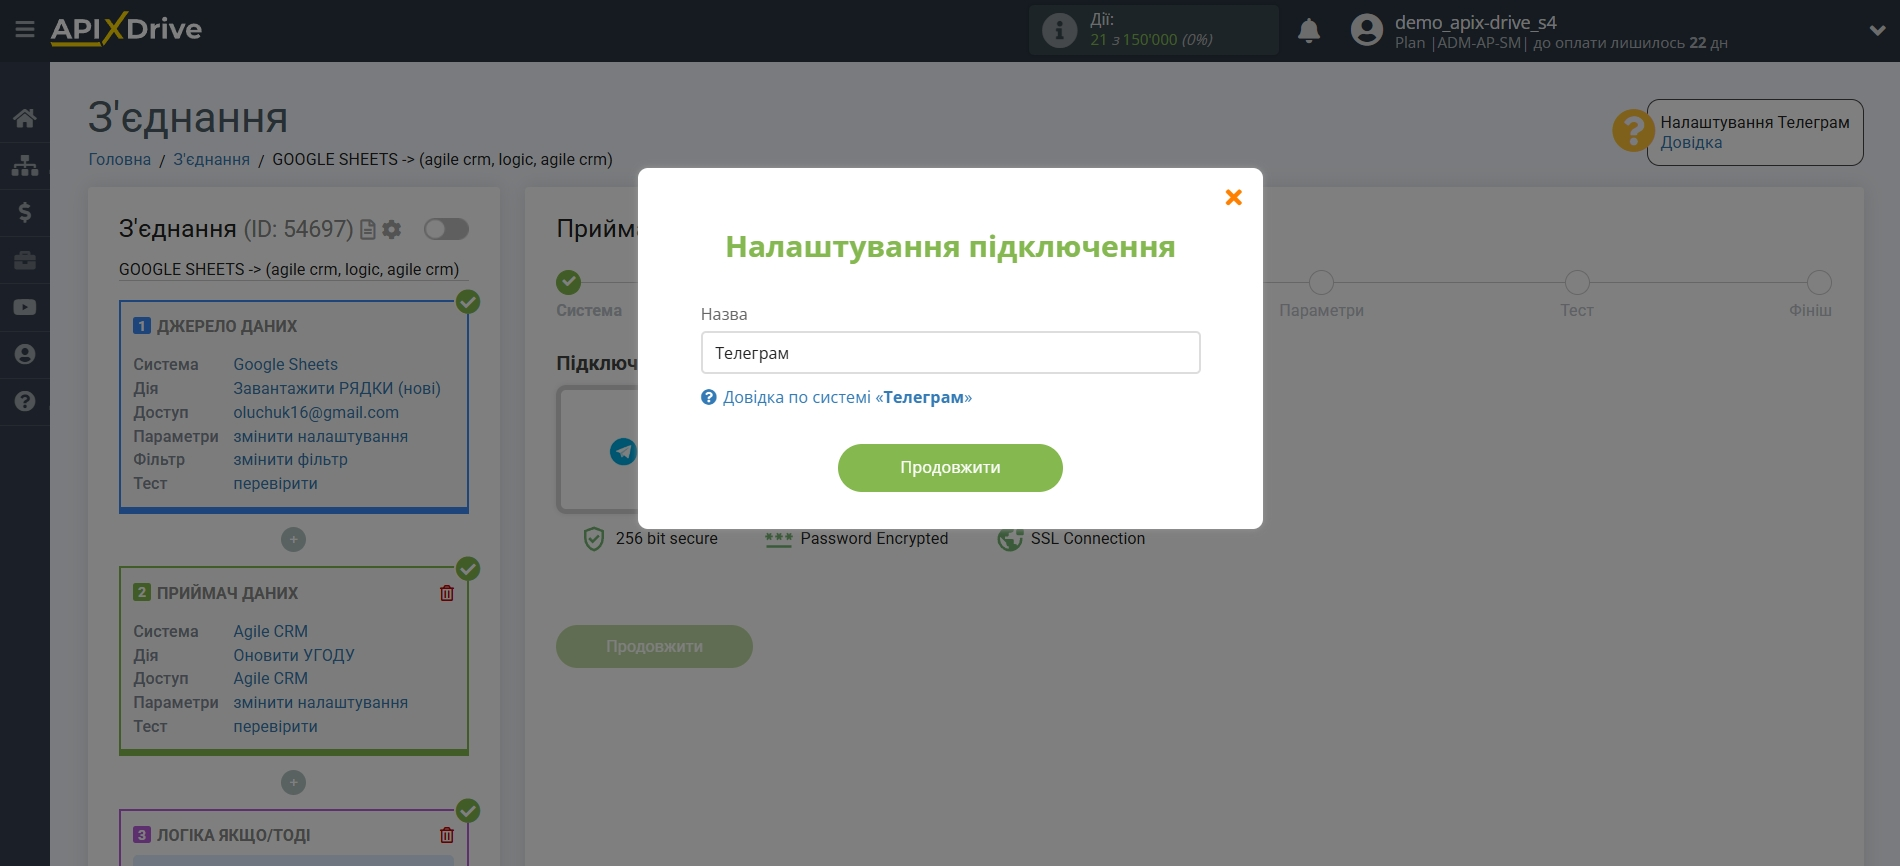Open the billing dollar sidebar icon

pyautogui.click(x=25, y=212)
